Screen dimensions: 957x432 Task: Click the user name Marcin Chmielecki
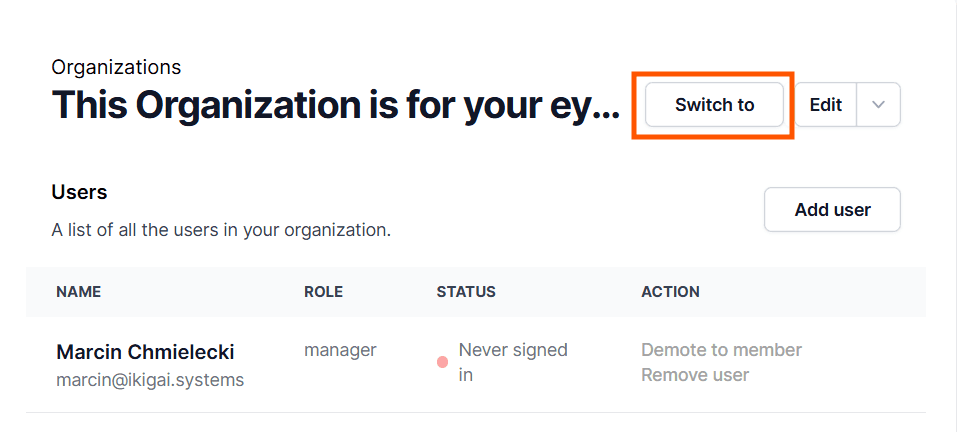point(145,352)
